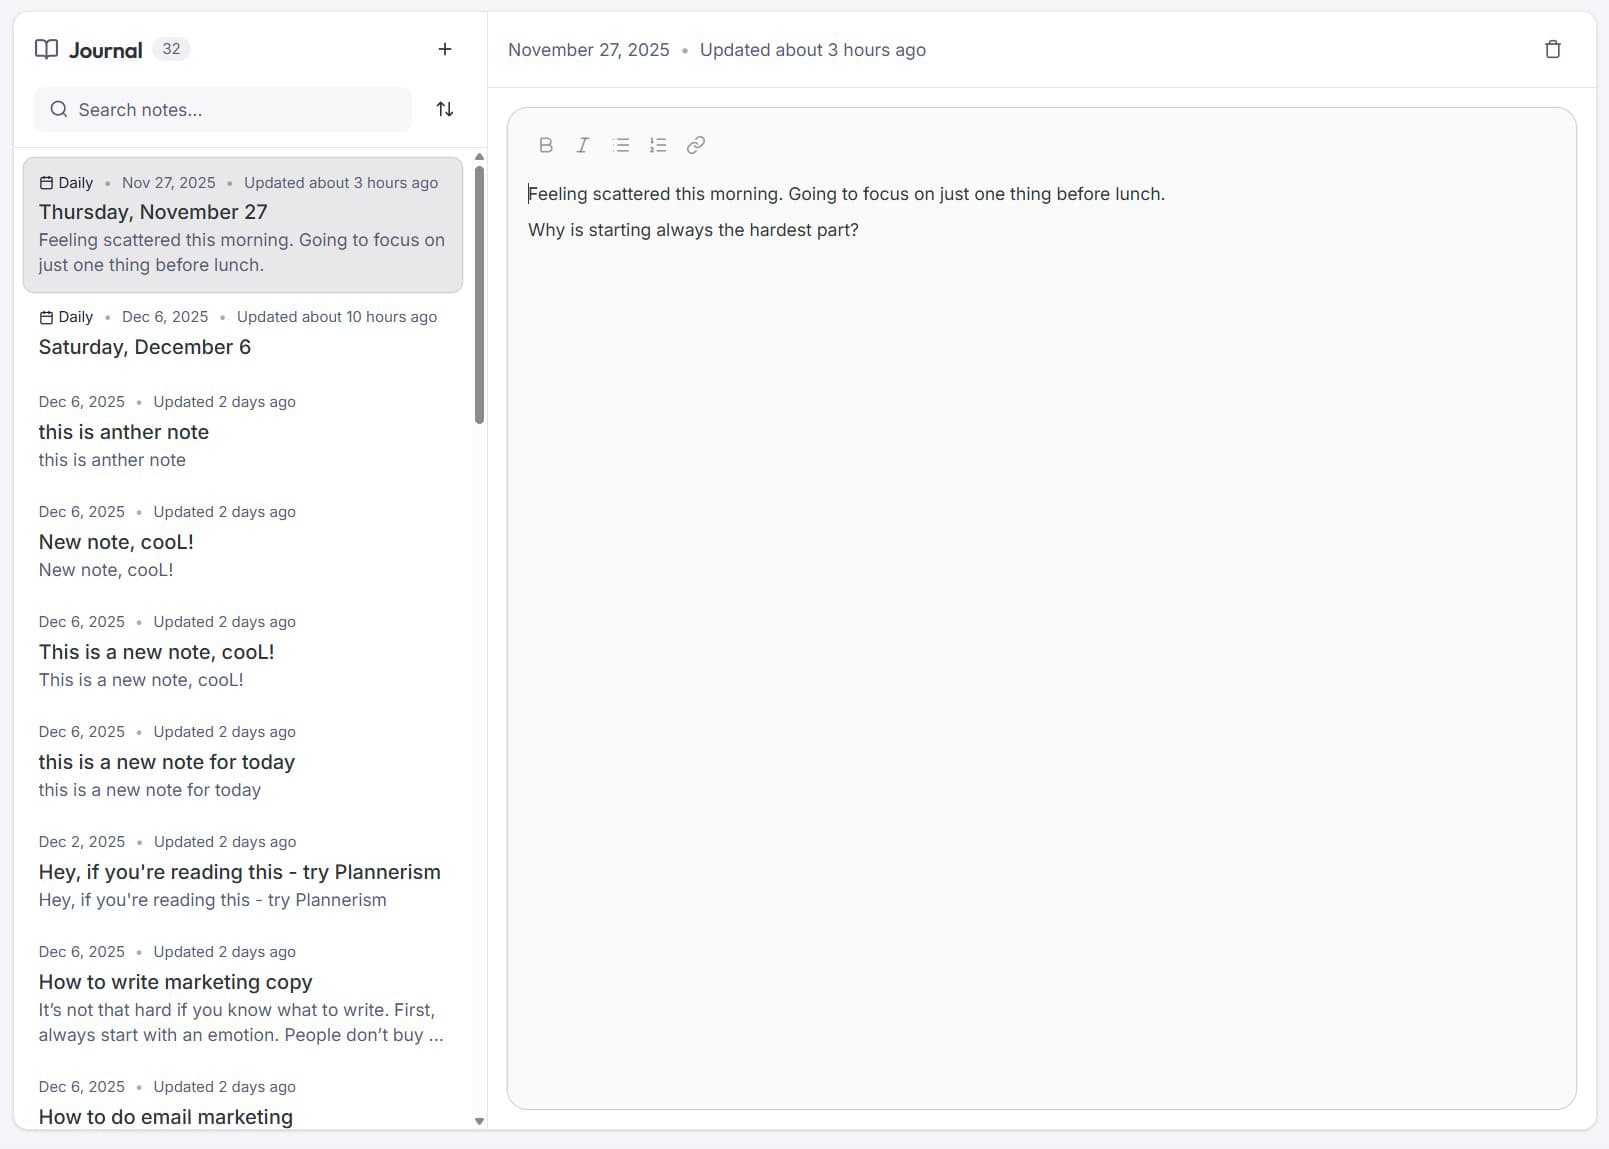Open 'How to write marketing copy' note
The height and width of the screenshot is (1149, 1609).
tap(175, 982)
